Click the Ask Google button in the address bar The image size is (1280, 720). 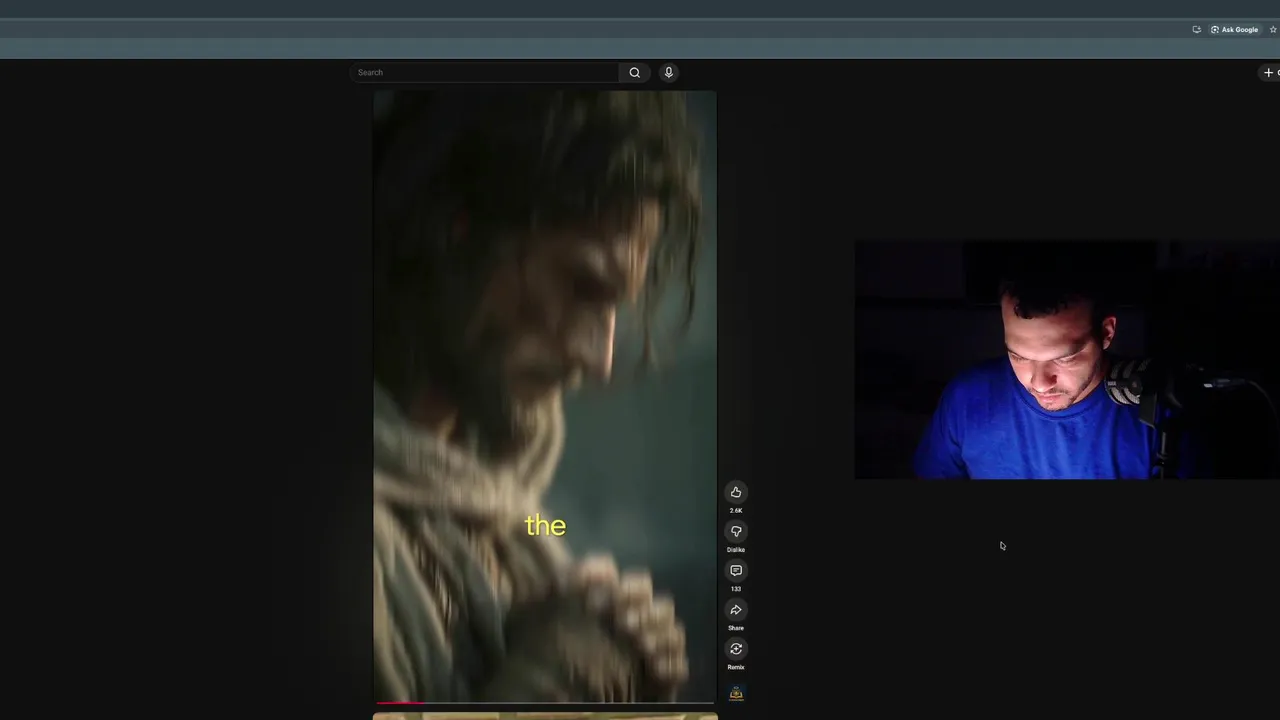click(1234, 29)
